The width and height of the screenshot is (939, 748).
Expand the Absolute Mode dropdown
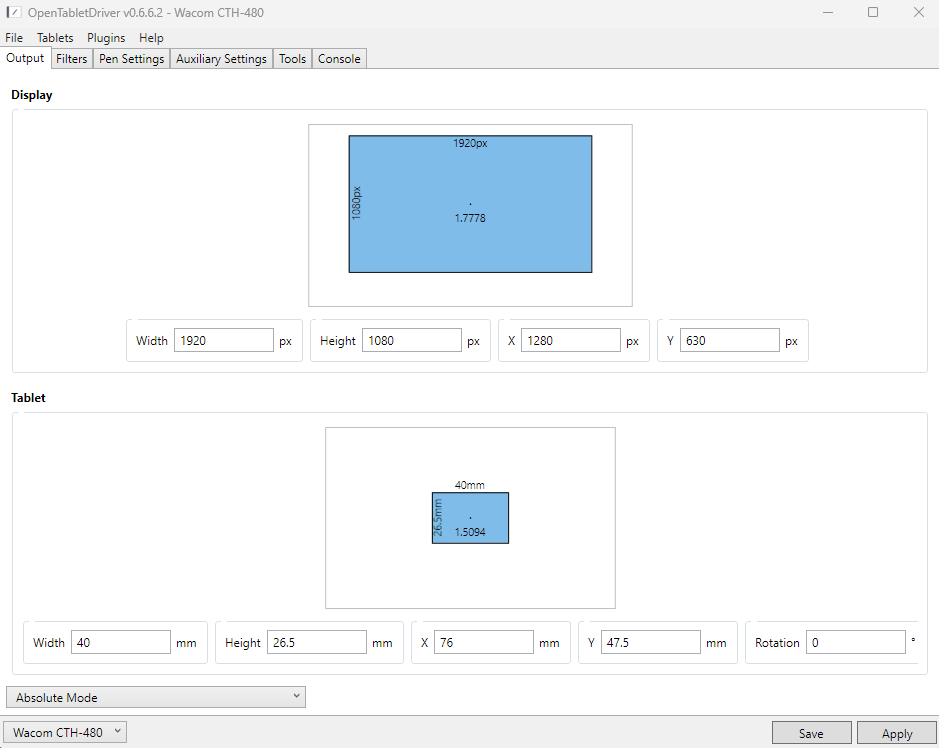tap(156, 697)
